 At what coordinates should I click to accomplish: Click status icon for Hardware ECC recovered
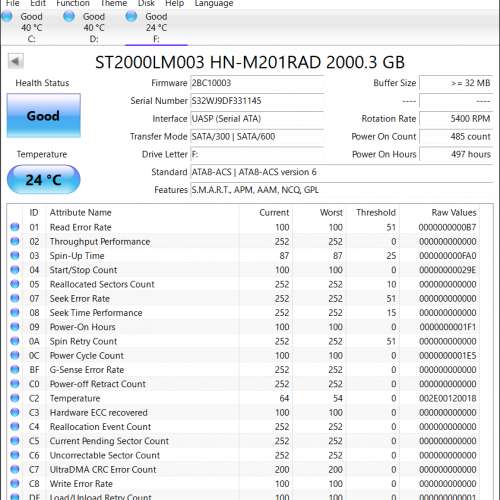pos(15,412)
